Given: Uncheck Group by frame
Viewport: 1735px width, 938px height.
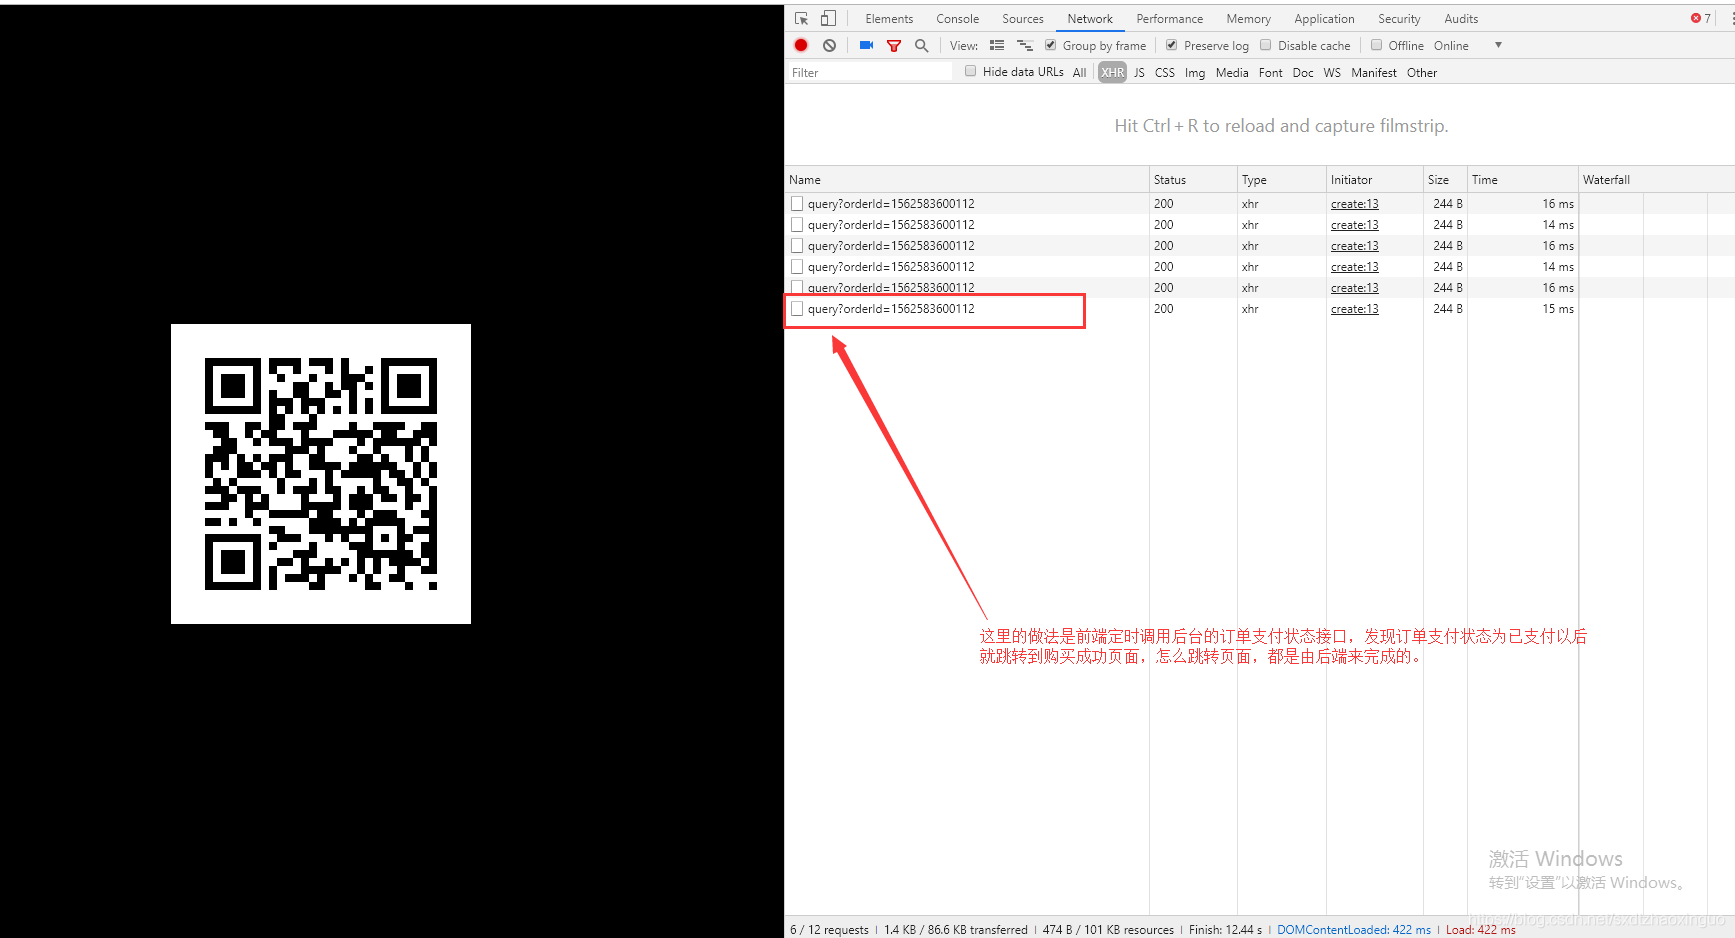Looking at the screenshot, I should pos(1051,45).
